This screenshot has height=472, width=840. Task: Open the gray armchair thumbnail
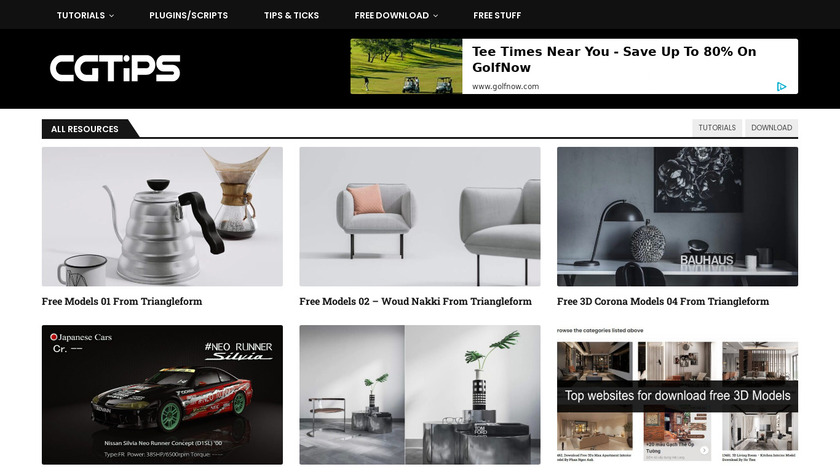click(x=420, y=216)
